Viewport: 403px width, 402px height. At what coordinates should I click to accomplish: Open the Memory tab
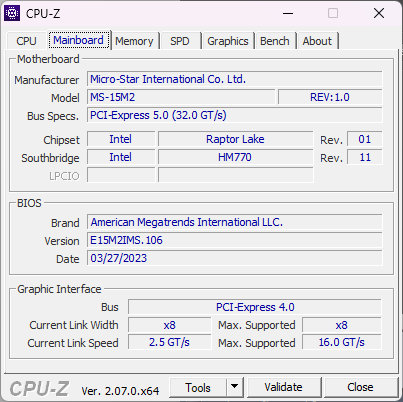(x=134, y=41)
